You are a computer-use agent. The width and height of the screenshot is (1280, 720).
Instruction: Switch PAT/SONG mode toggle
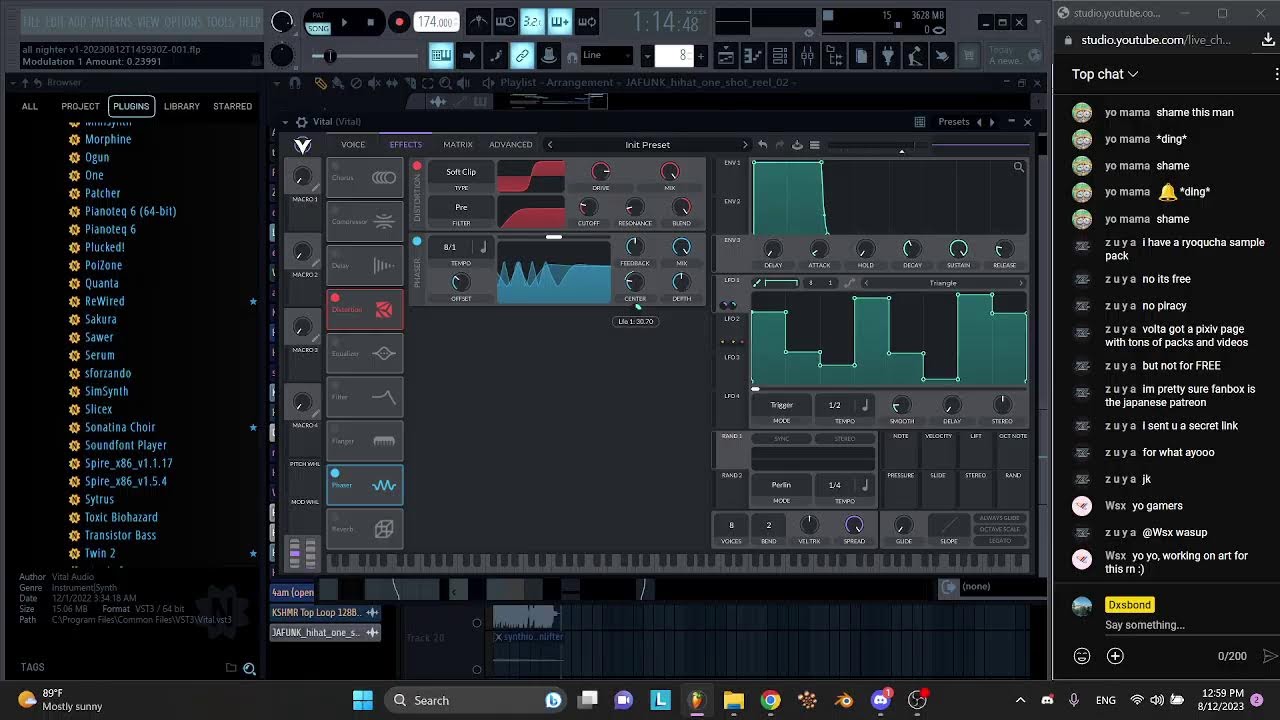point(318,22)
